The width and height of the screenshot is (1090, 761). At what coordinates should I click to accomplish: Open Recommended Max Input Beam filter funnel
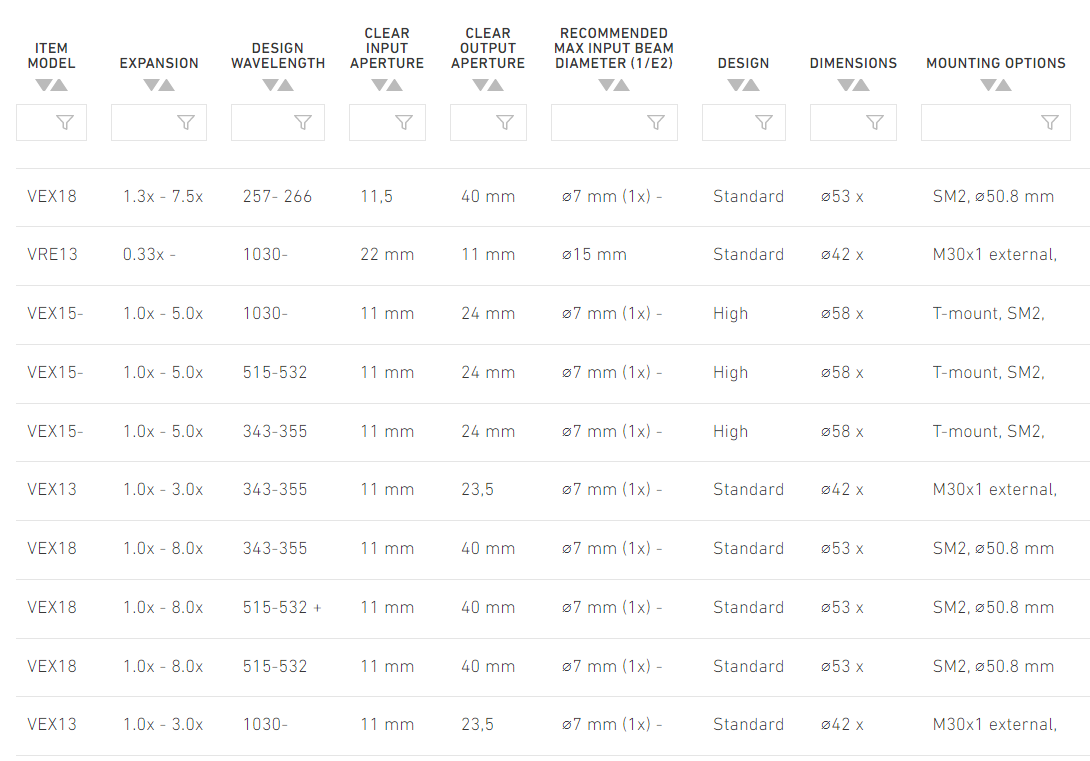pos(656,123)
